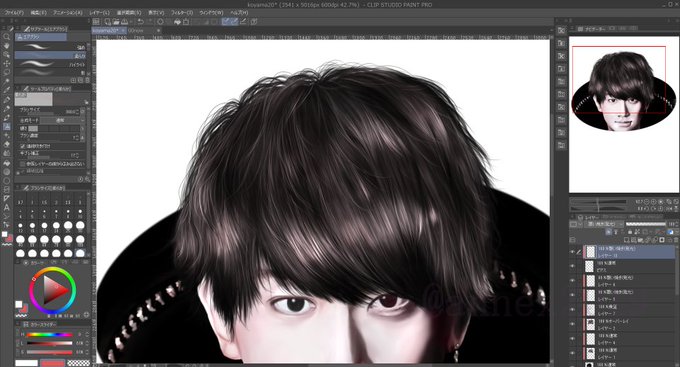Adjust the H hue color slider
Screen dimensions: 680x367
49,334
